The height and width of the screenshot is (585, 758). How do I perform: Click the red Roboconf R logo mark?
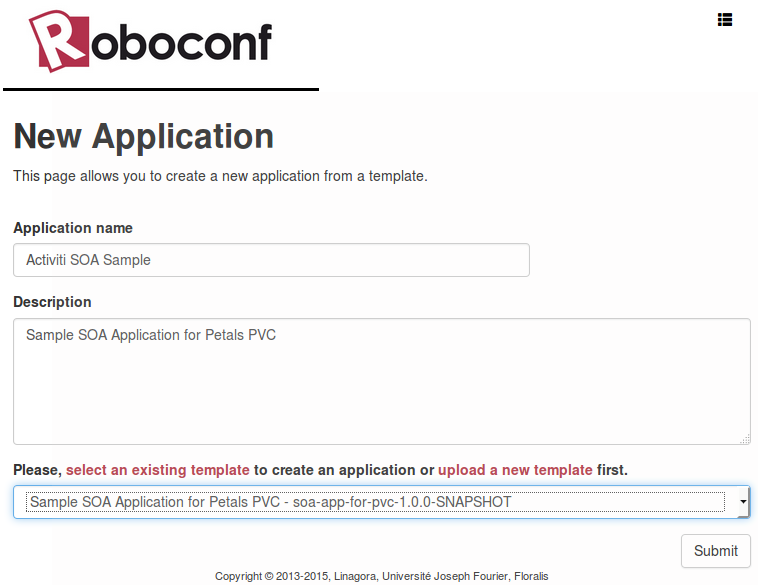59,42
